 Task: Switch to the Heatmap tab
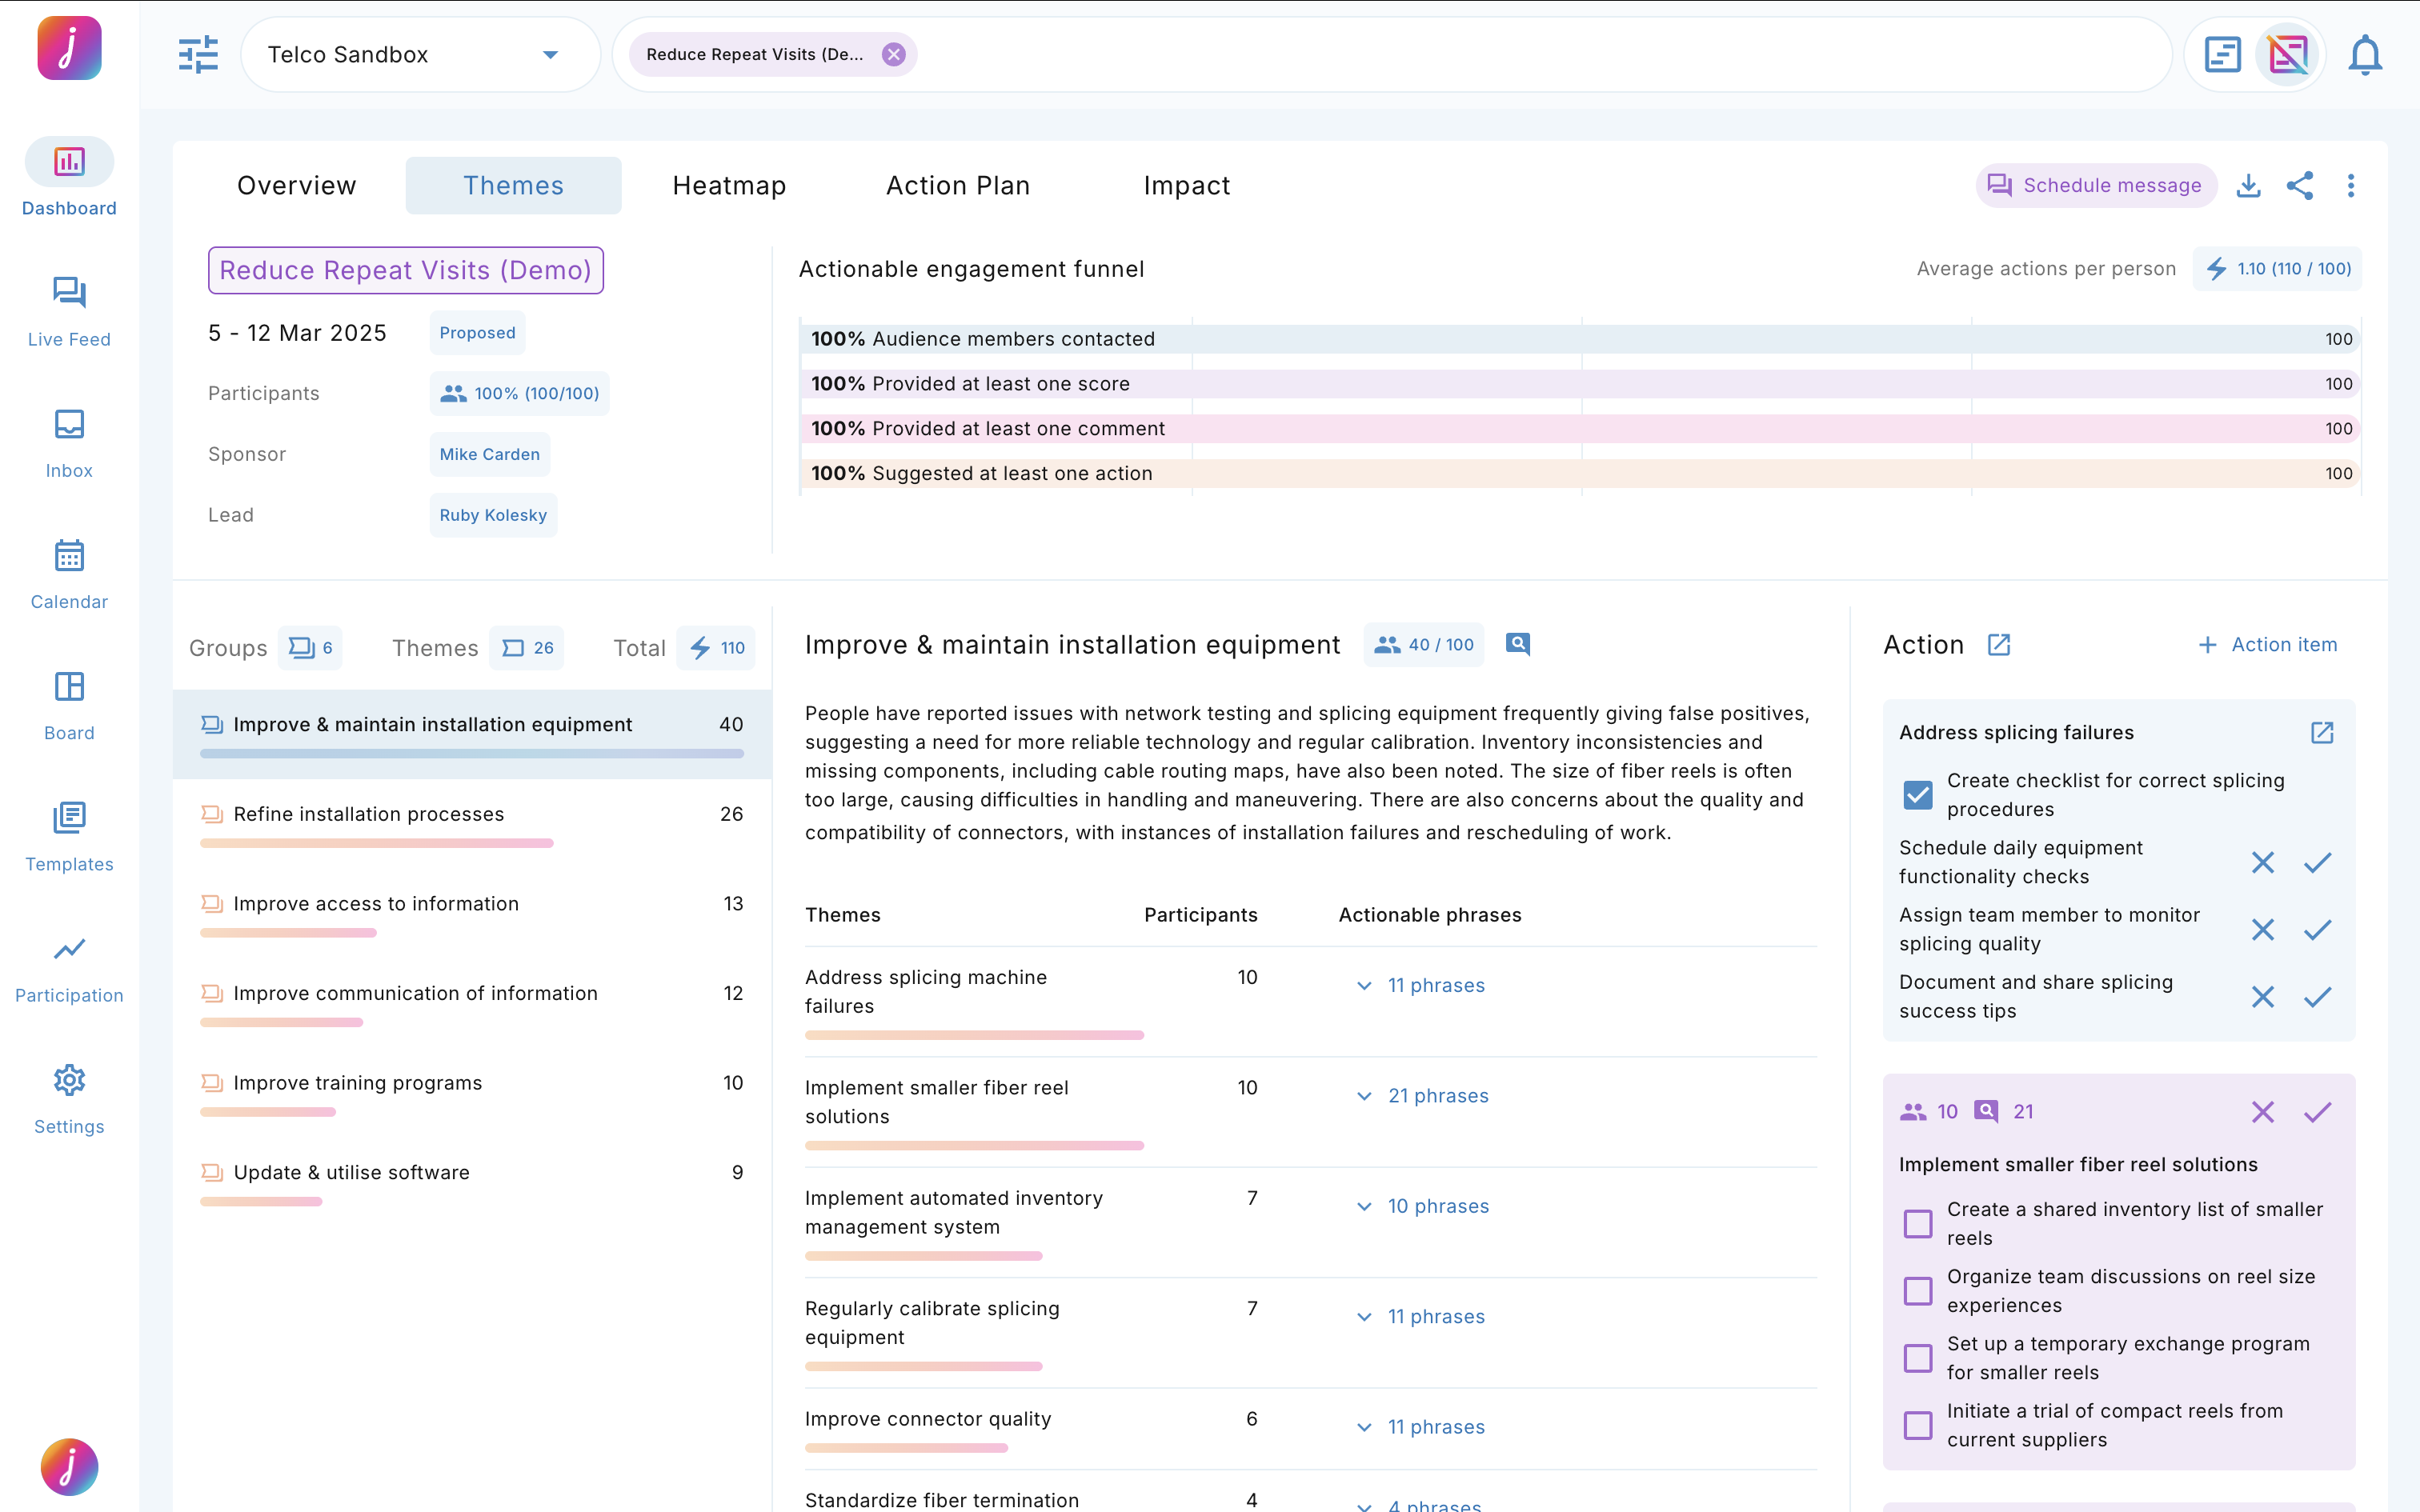[x=729, y=186]
